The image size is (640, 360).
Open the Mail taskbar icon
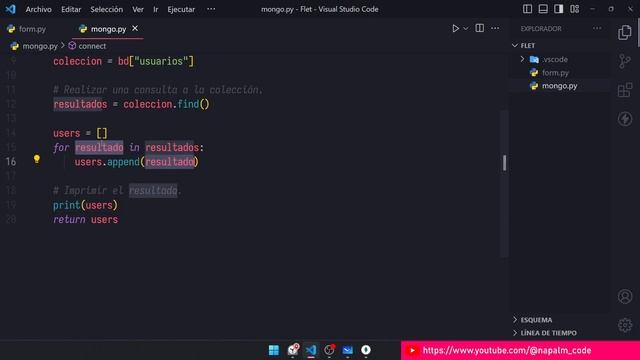click(347, 350)
